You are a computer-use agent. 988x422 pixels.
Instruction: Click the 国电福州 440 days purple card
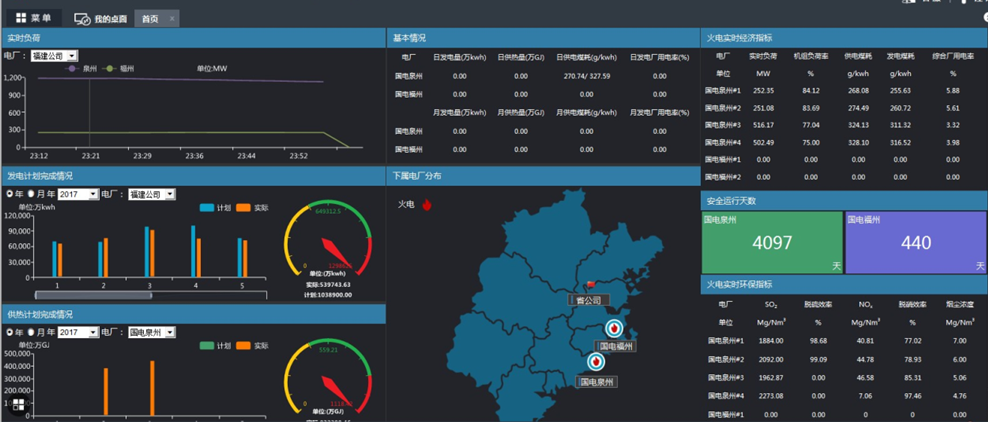click(915, 242)
